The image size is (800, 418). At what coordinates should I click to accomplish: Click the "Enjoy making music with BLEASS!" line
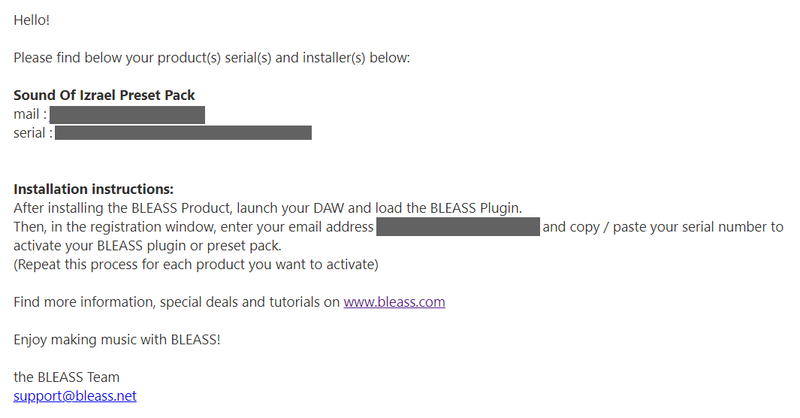pos(117,339)
